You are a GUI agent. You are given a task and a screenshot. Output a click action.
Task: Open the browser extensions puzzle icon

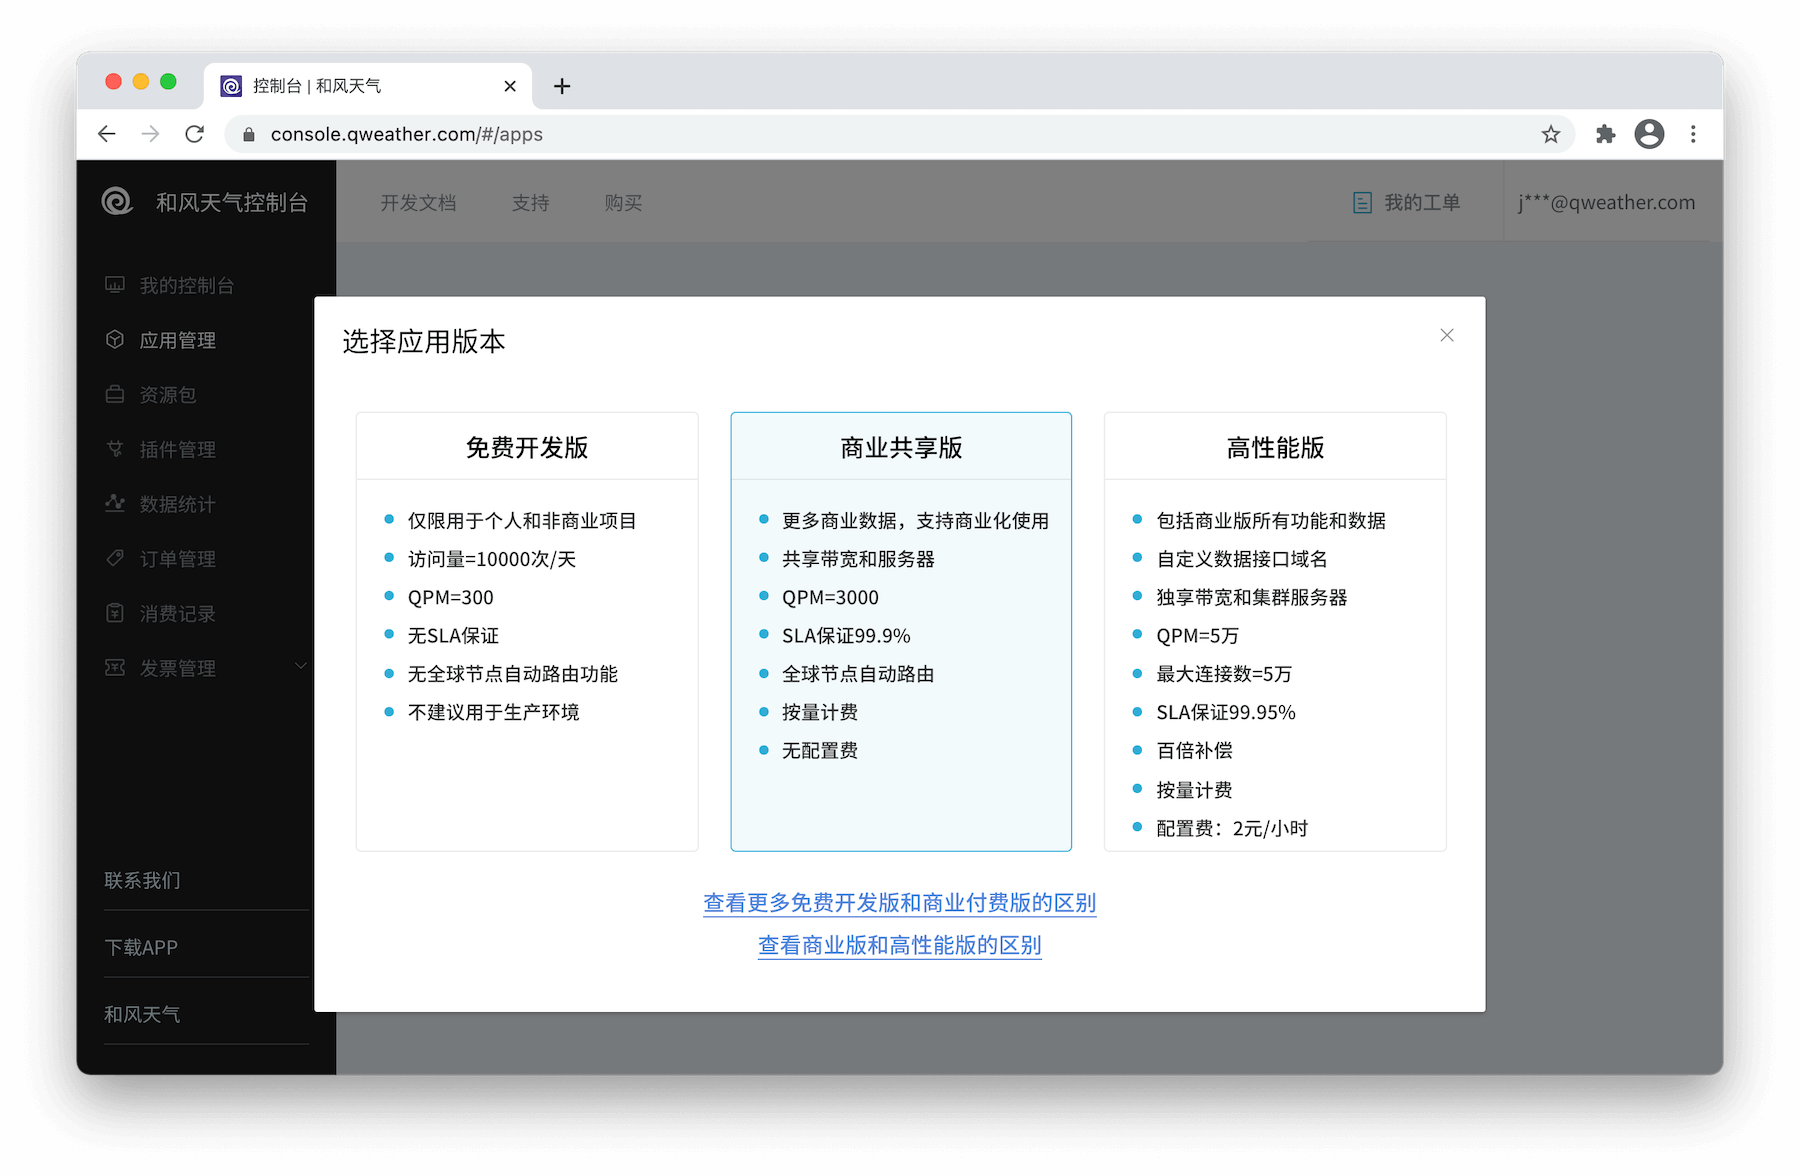1605,134
